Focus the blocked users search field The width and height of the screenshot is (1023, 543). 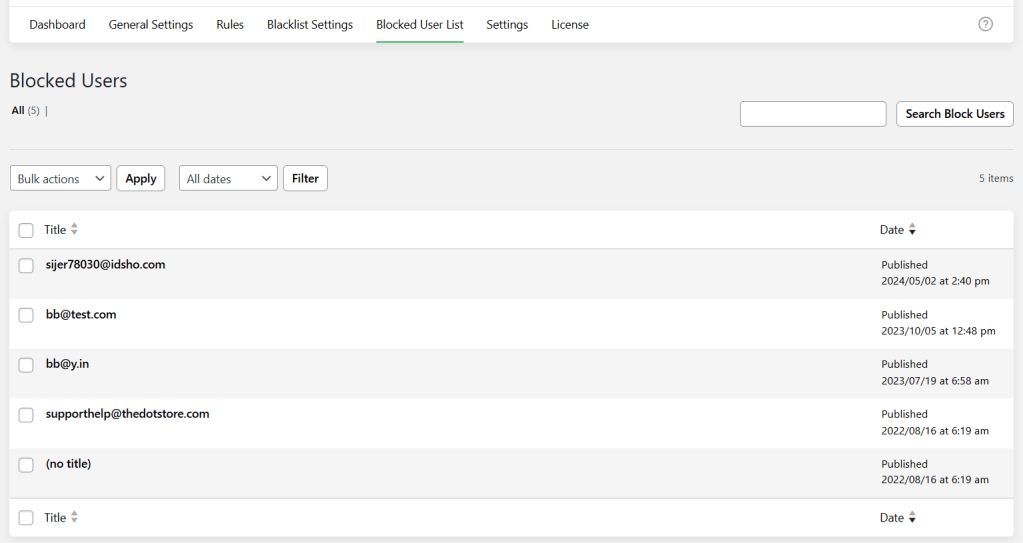pyautogui.click(x=813, y=114)
